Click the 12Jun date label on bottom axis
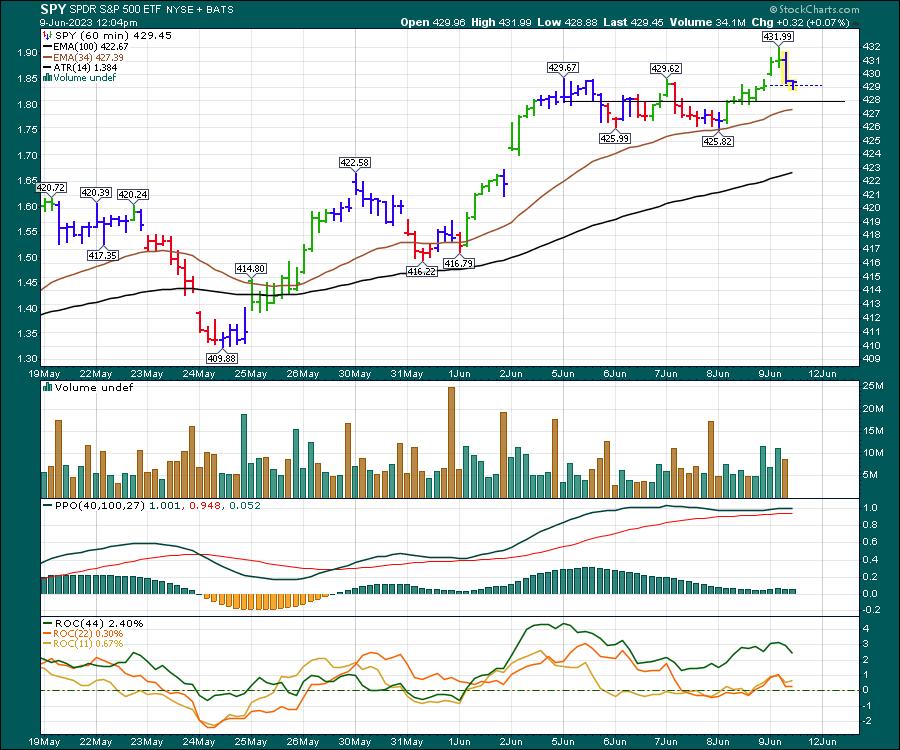The height and width of the screenshot is (750, 900). [822, 742]
